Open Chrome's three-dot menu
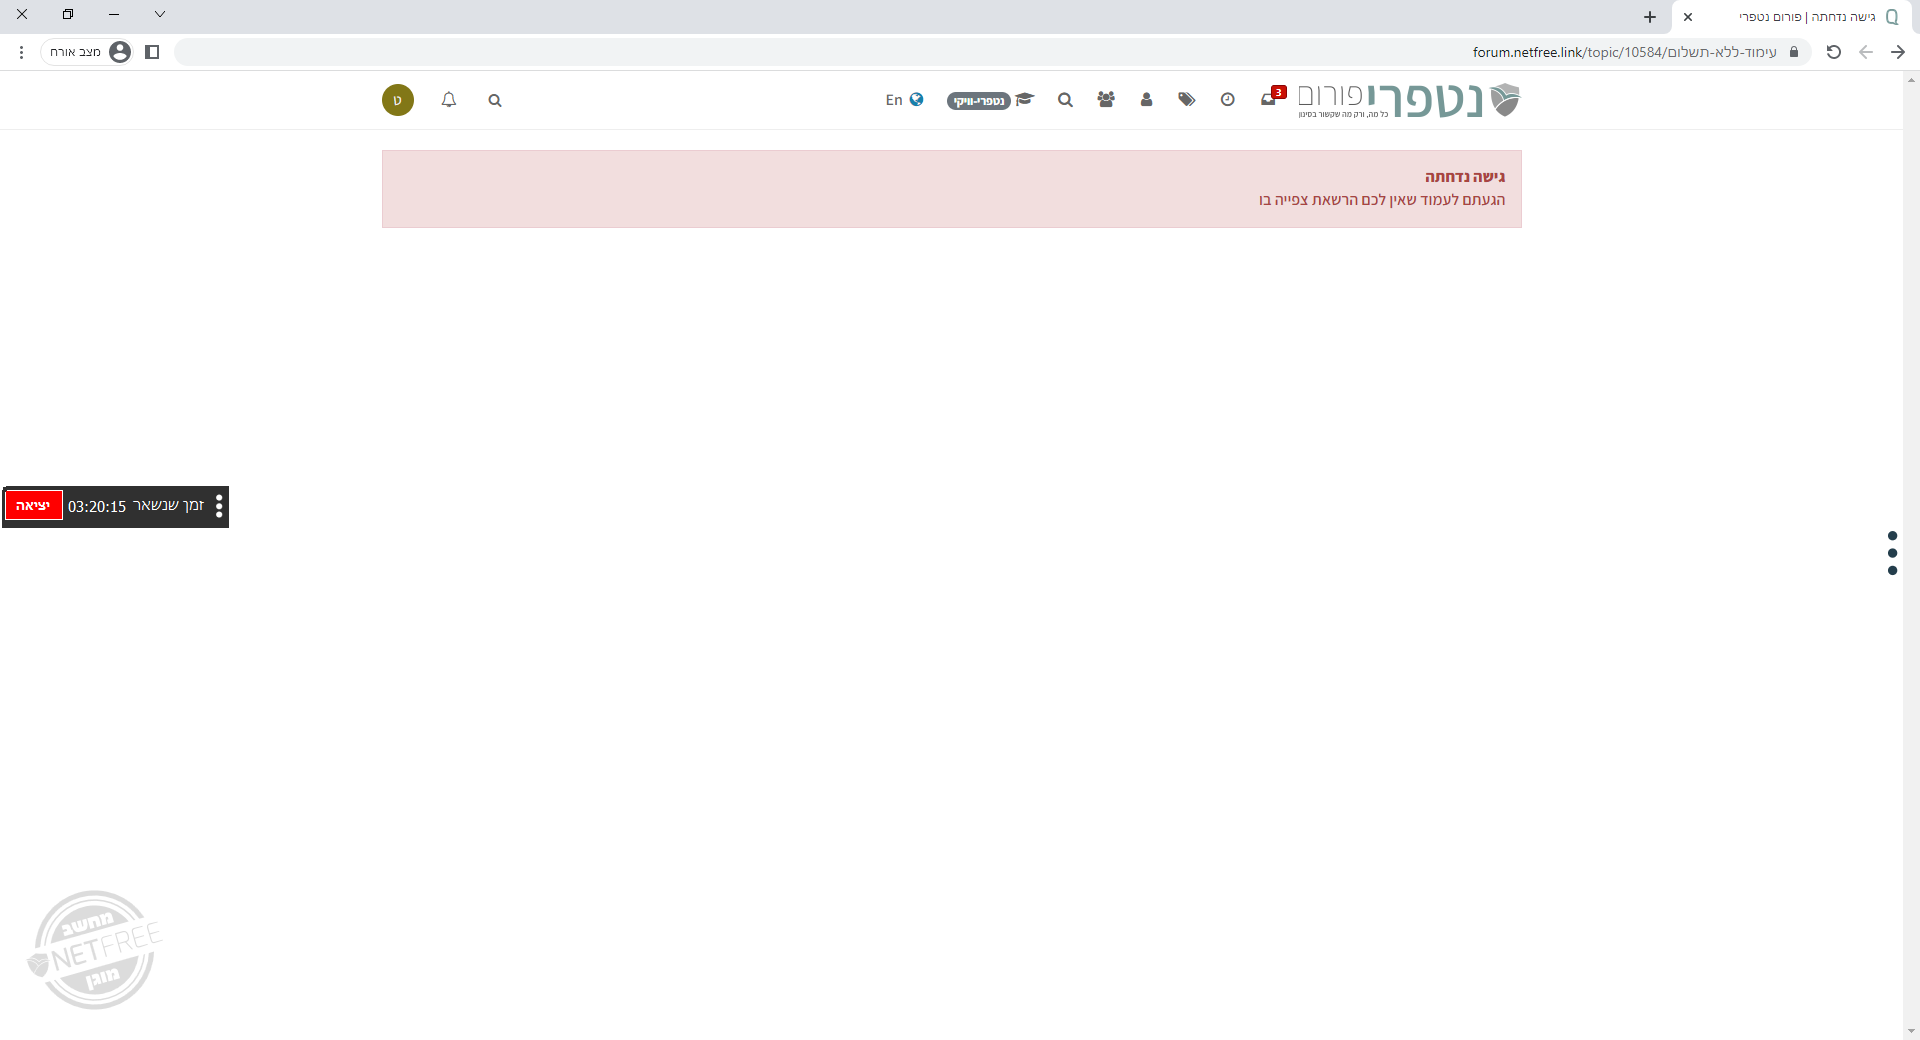Viewport: 1920px width, 1040px height. click(x=21, y=52)
